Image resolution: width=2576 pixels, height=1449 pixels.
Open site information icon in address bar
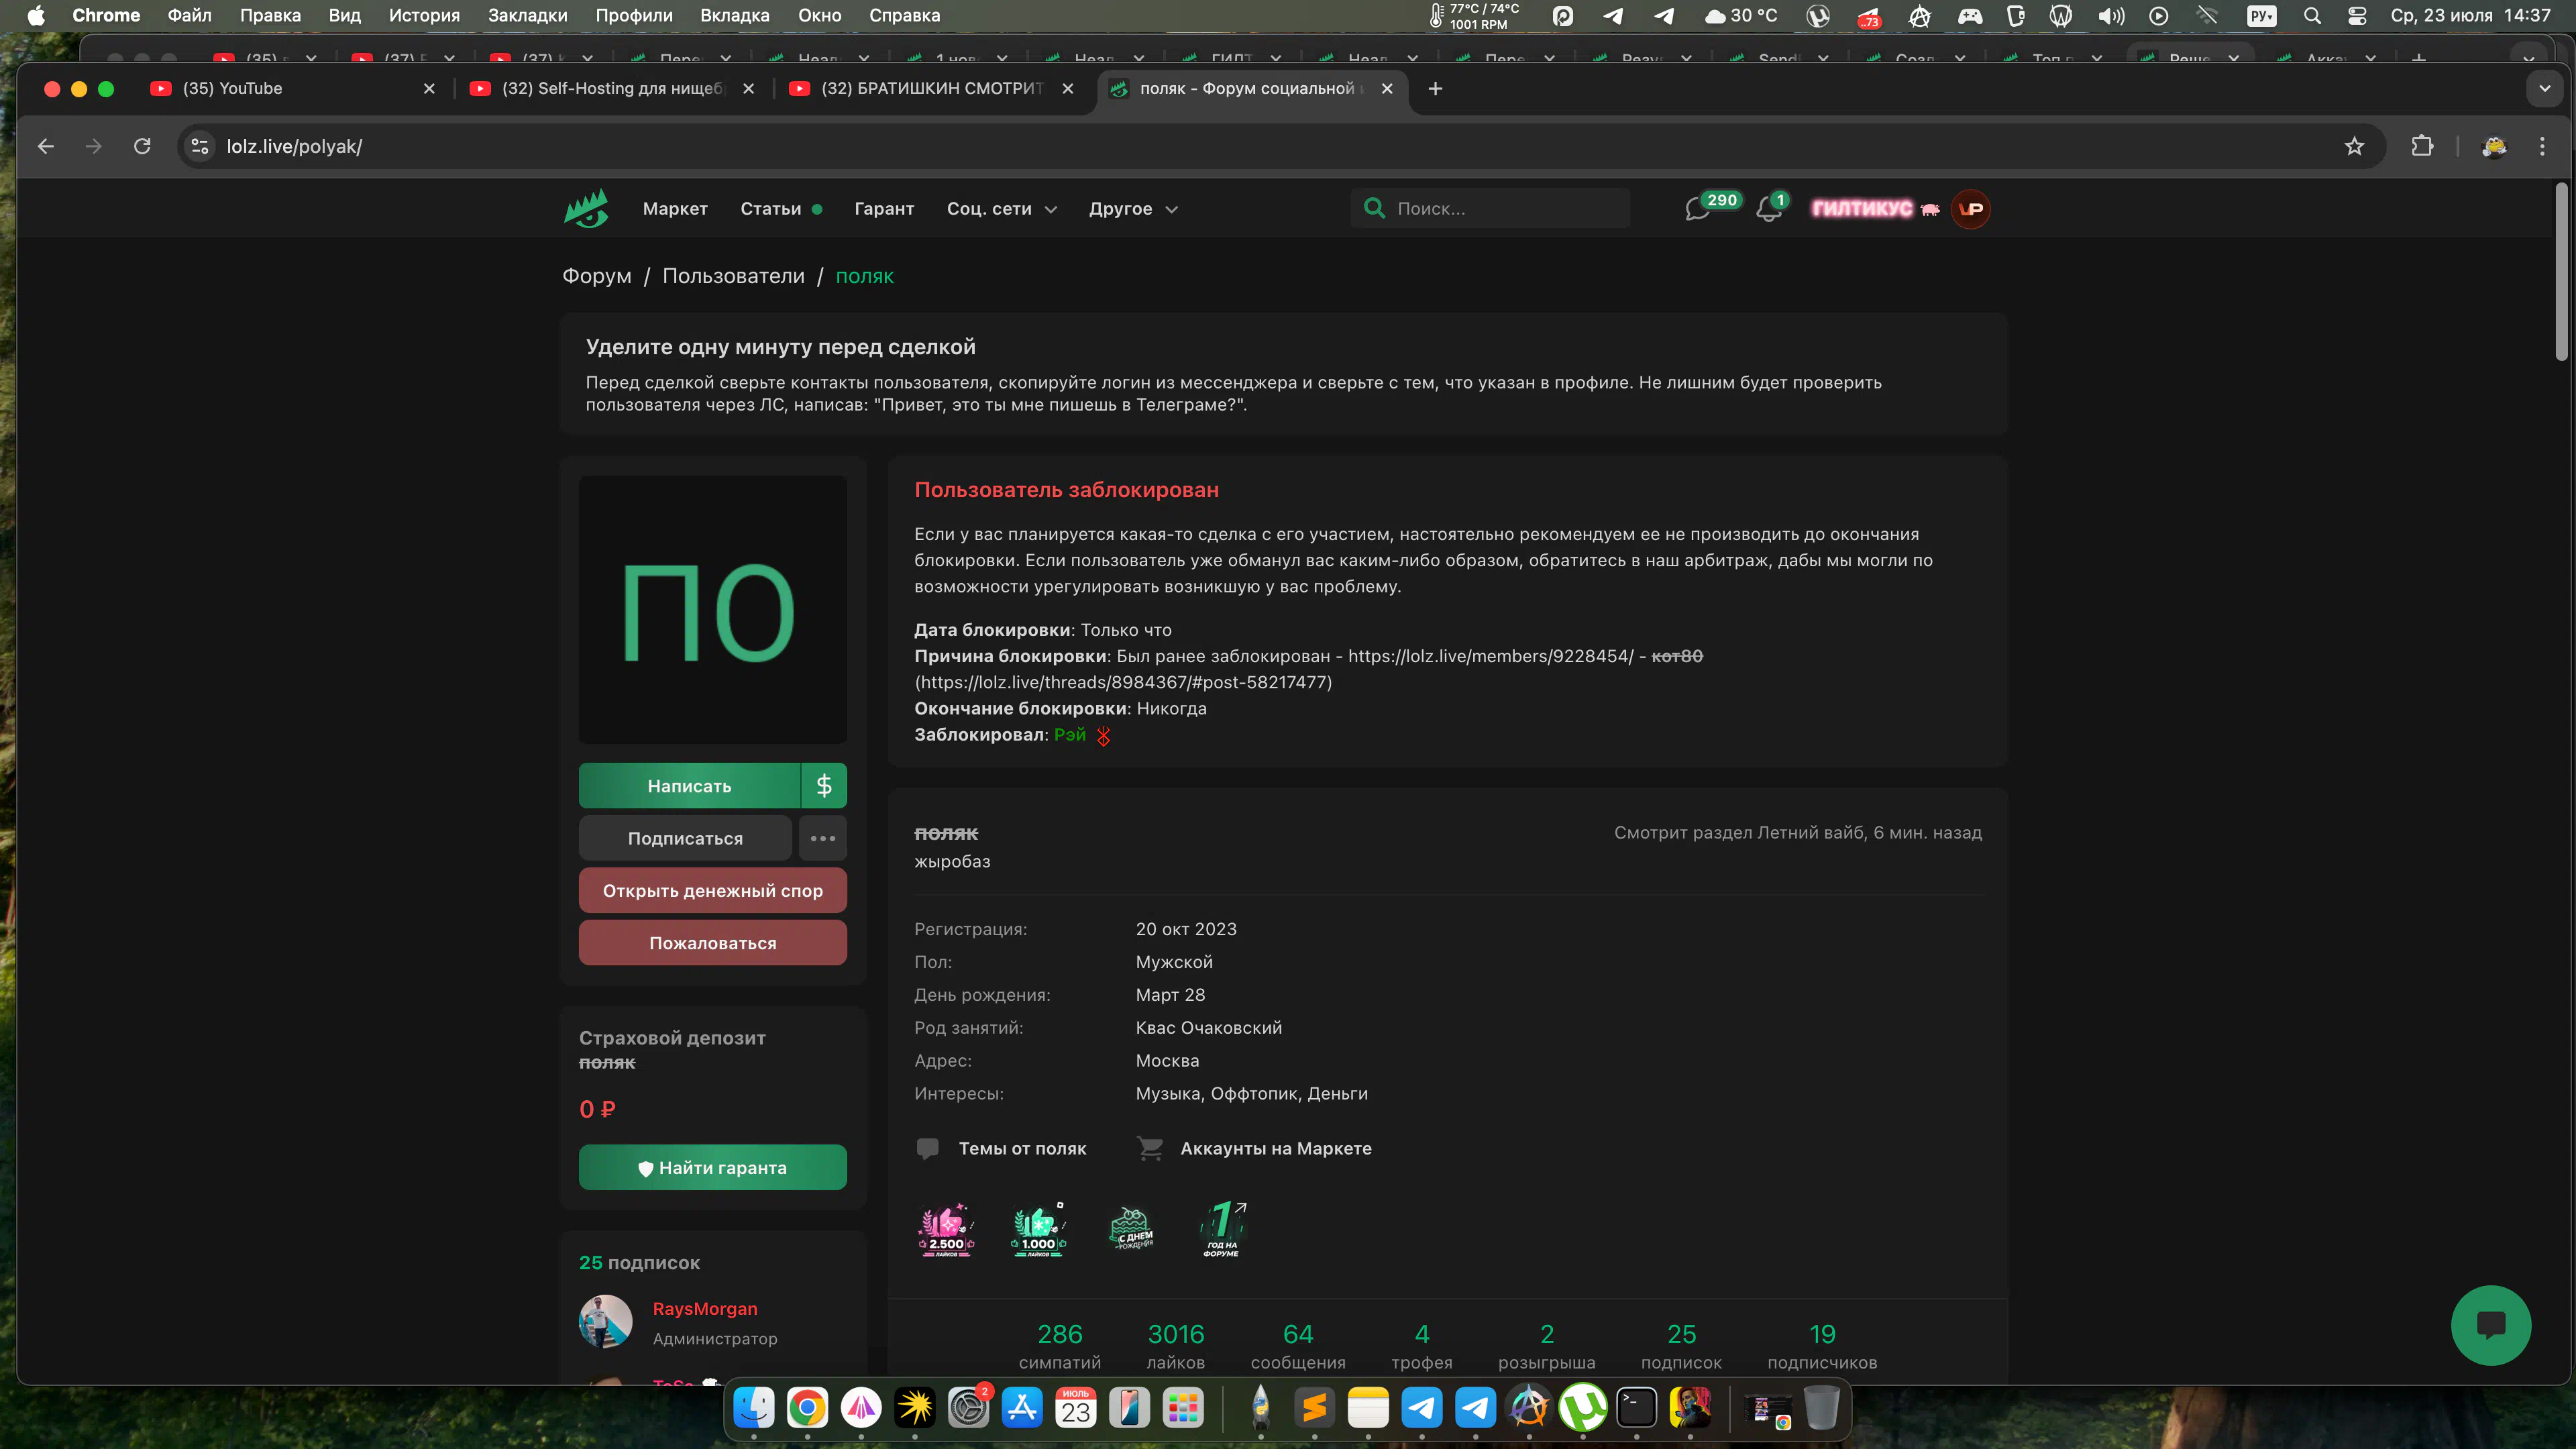tap(200, 146)
